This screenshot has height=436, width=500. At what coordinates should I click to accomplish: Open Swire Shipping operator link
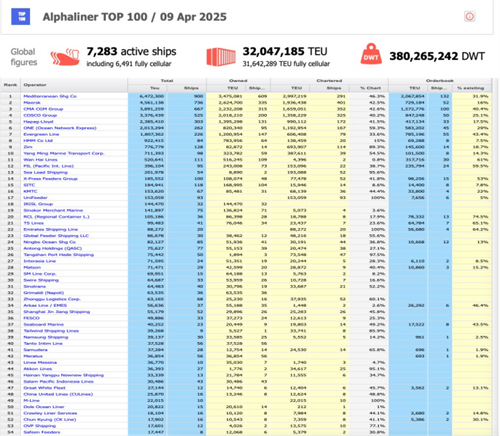click(41, 280)
